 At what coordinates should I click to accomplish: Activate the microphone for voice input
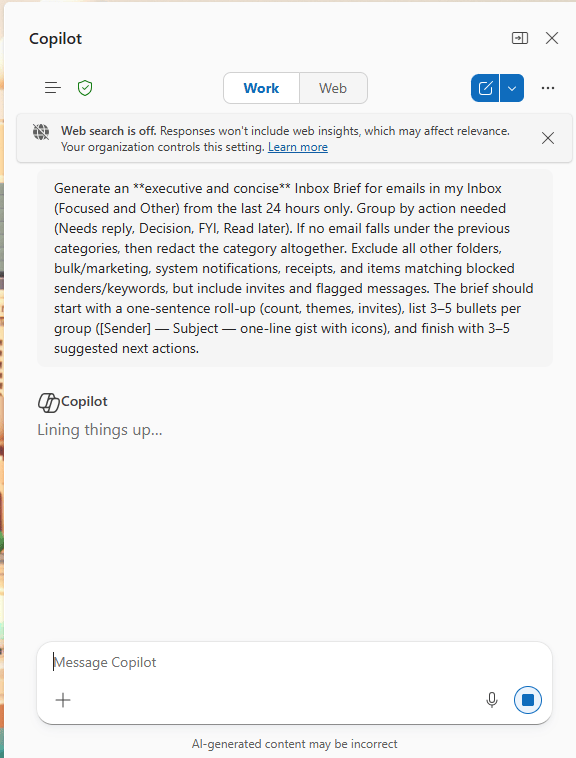(492, 700)
